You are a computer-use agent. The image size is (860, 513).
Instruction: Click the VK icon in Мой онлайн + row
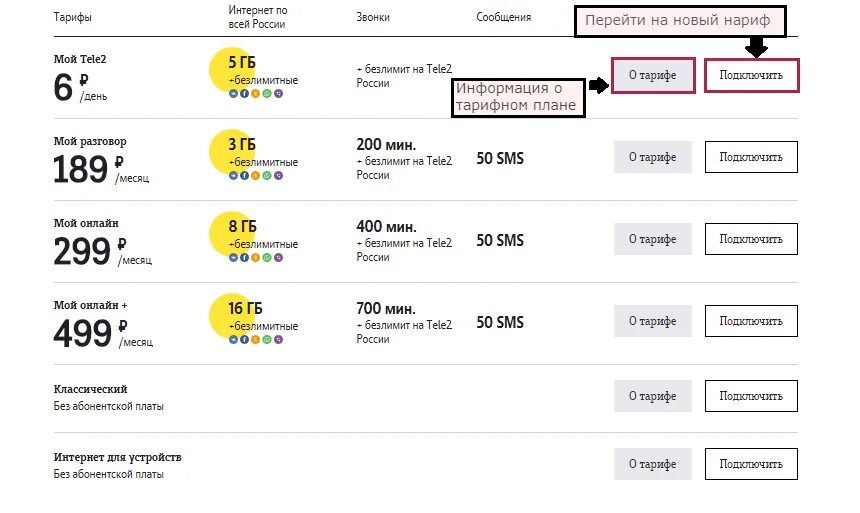(233, 340)
